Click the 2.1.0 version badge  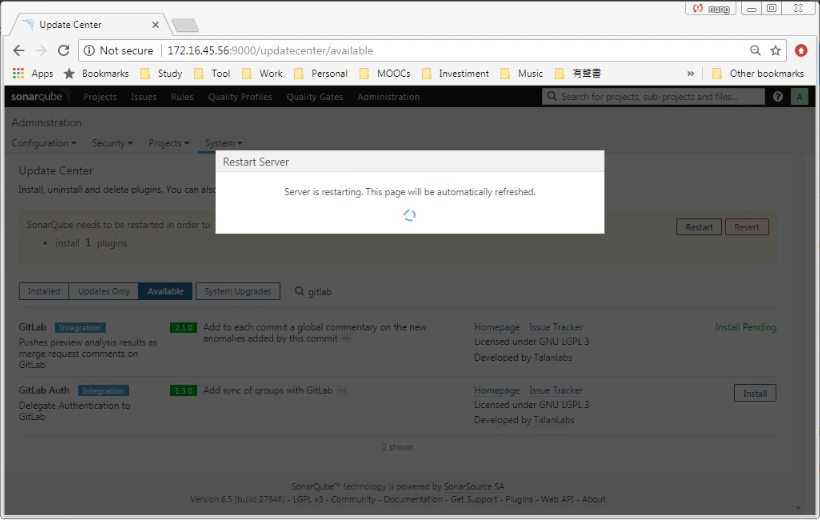pos(183,328)
